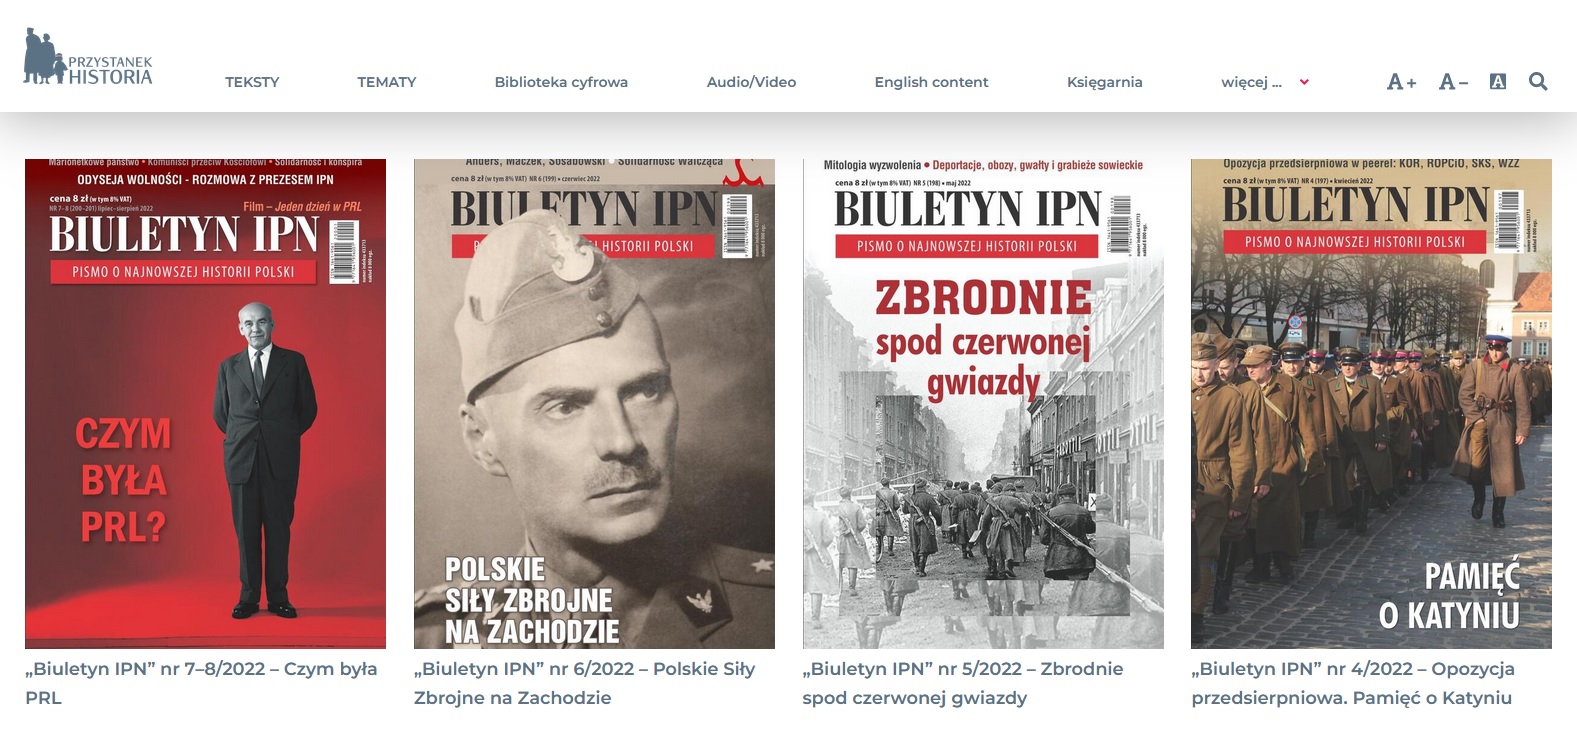Open the TEKSTY menu item
Image resolution: width=1577 pixels, height=731 pixels.
252,82
